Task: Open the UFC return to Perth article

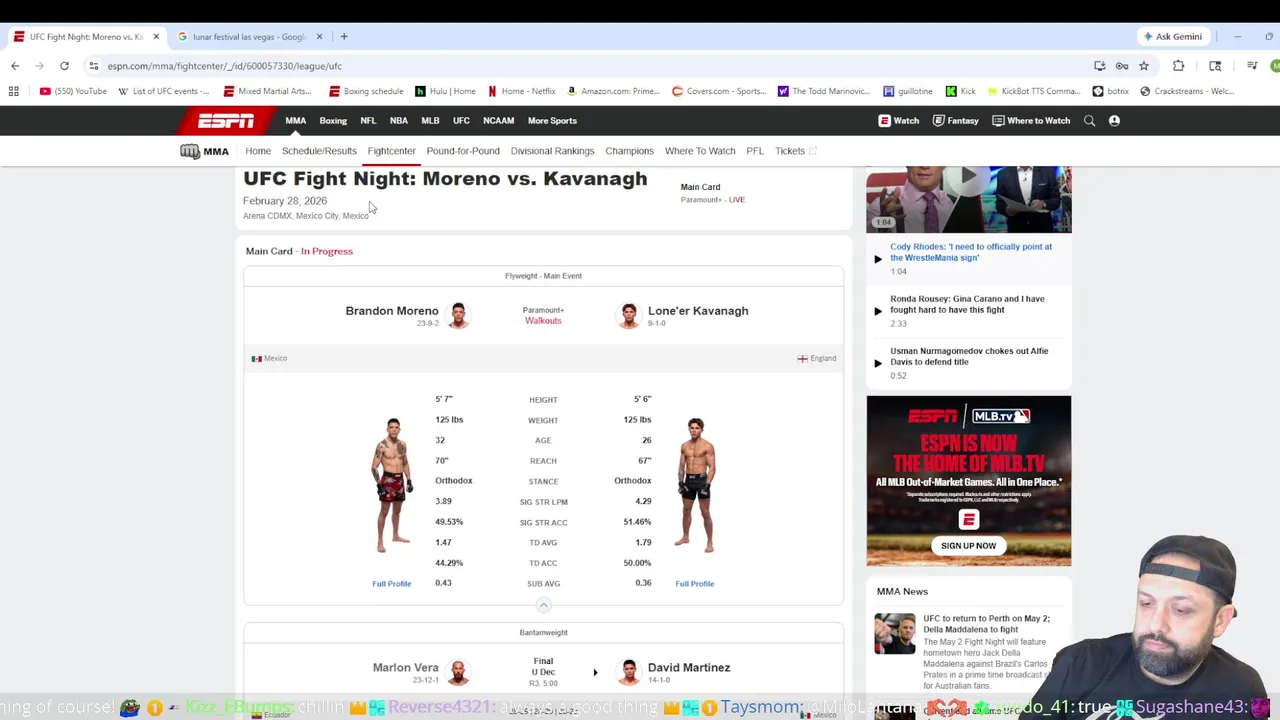Action: pos(986,624)
